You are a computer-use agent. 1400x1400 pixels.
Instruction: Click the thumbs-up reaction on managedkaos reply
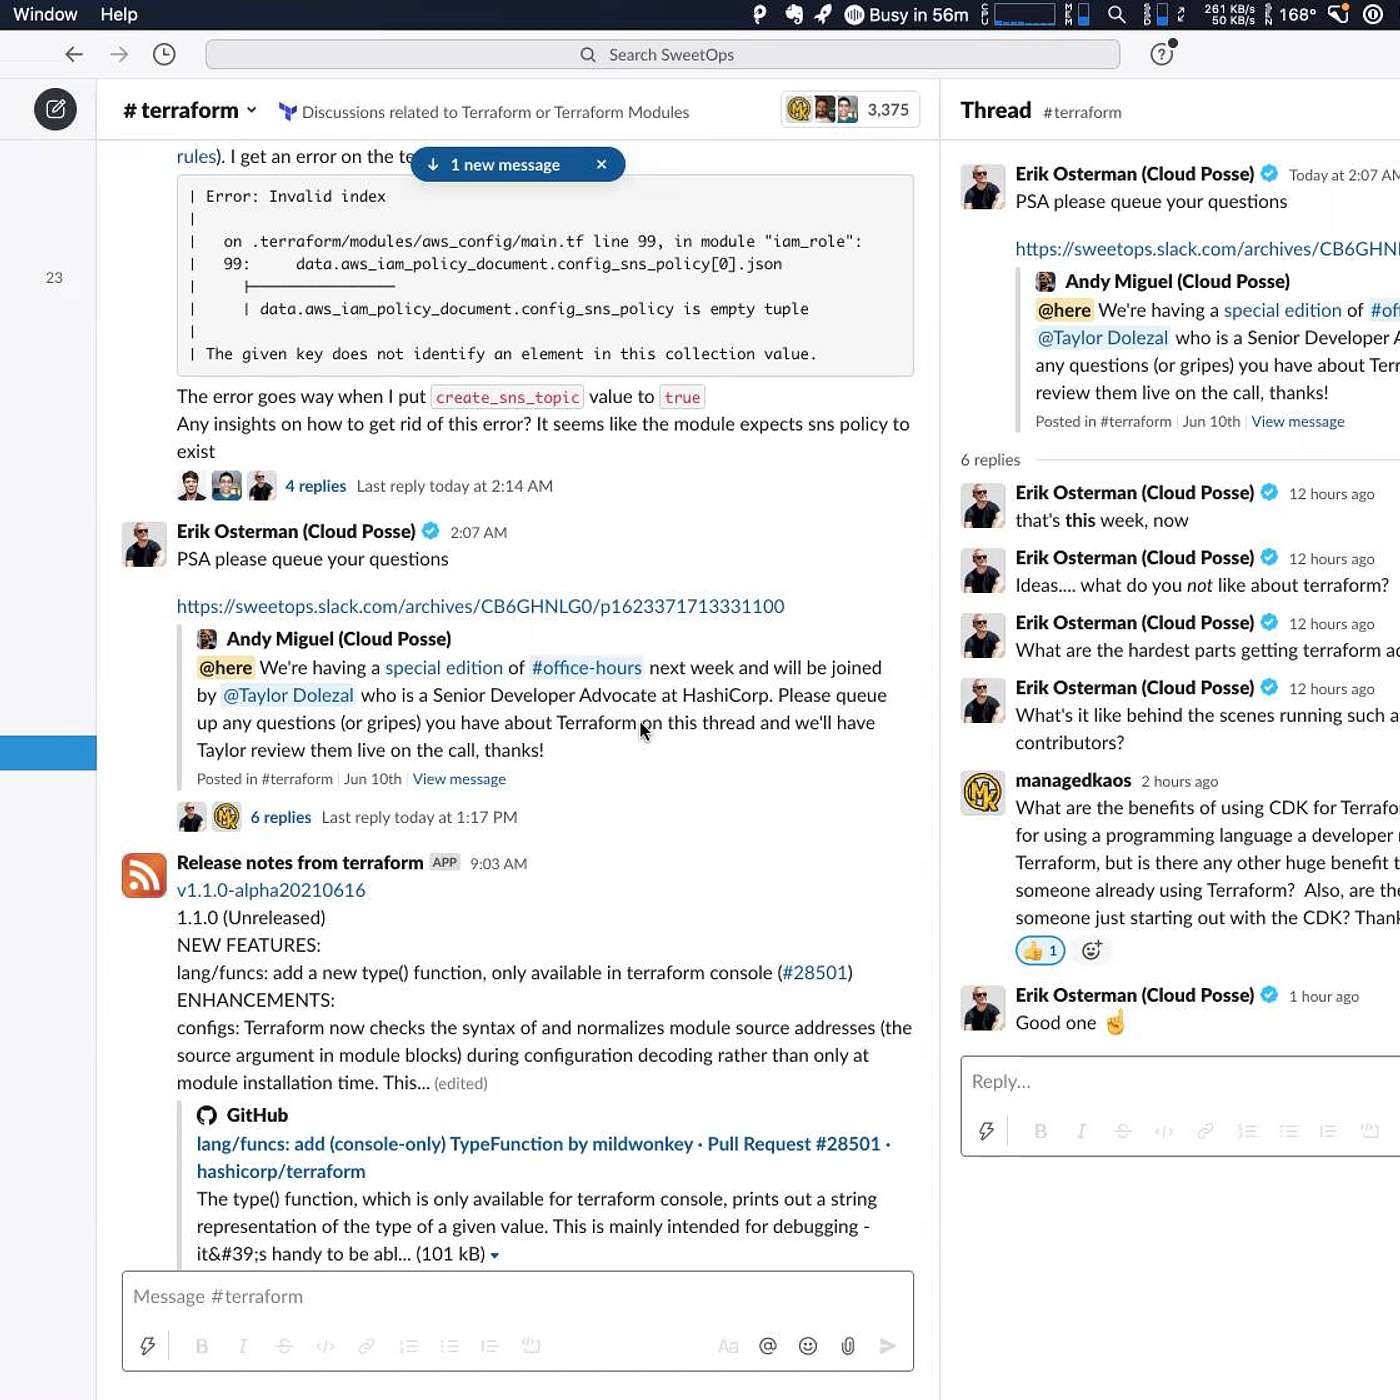click(1040, 951)
